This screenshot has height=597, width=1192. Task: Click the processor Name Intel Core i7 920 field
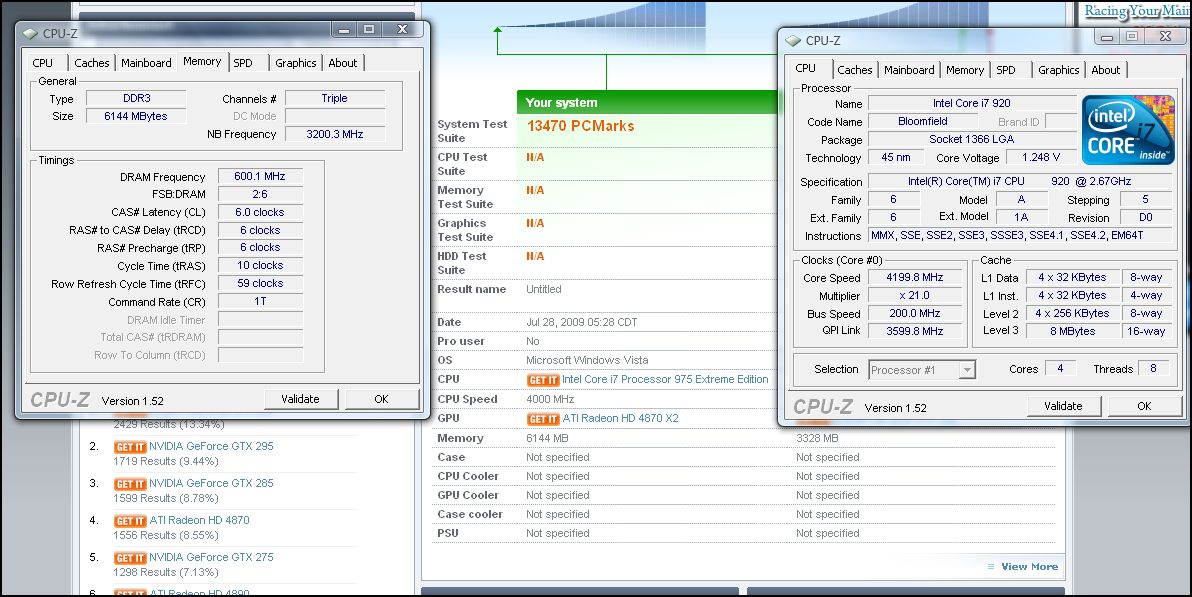972,103
